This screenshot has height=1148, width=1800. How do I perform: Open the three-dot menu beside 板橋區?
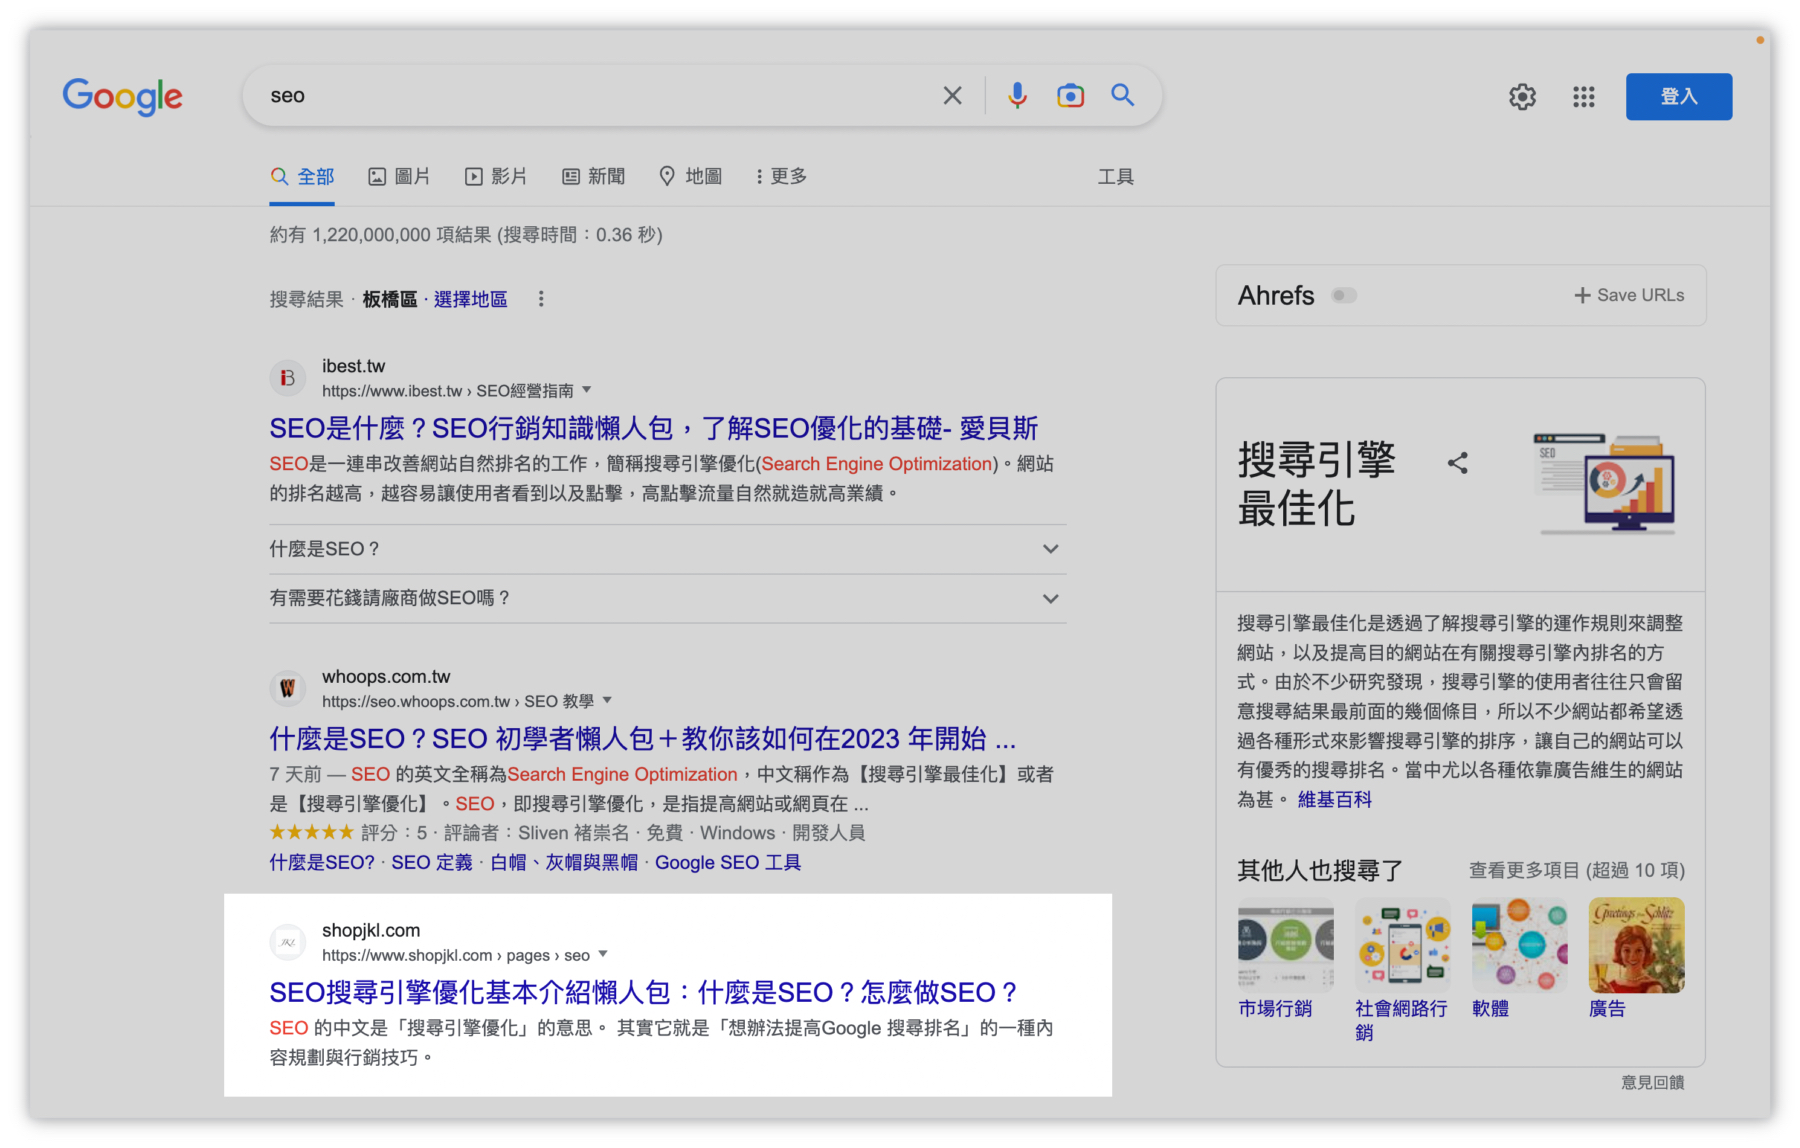541,298
